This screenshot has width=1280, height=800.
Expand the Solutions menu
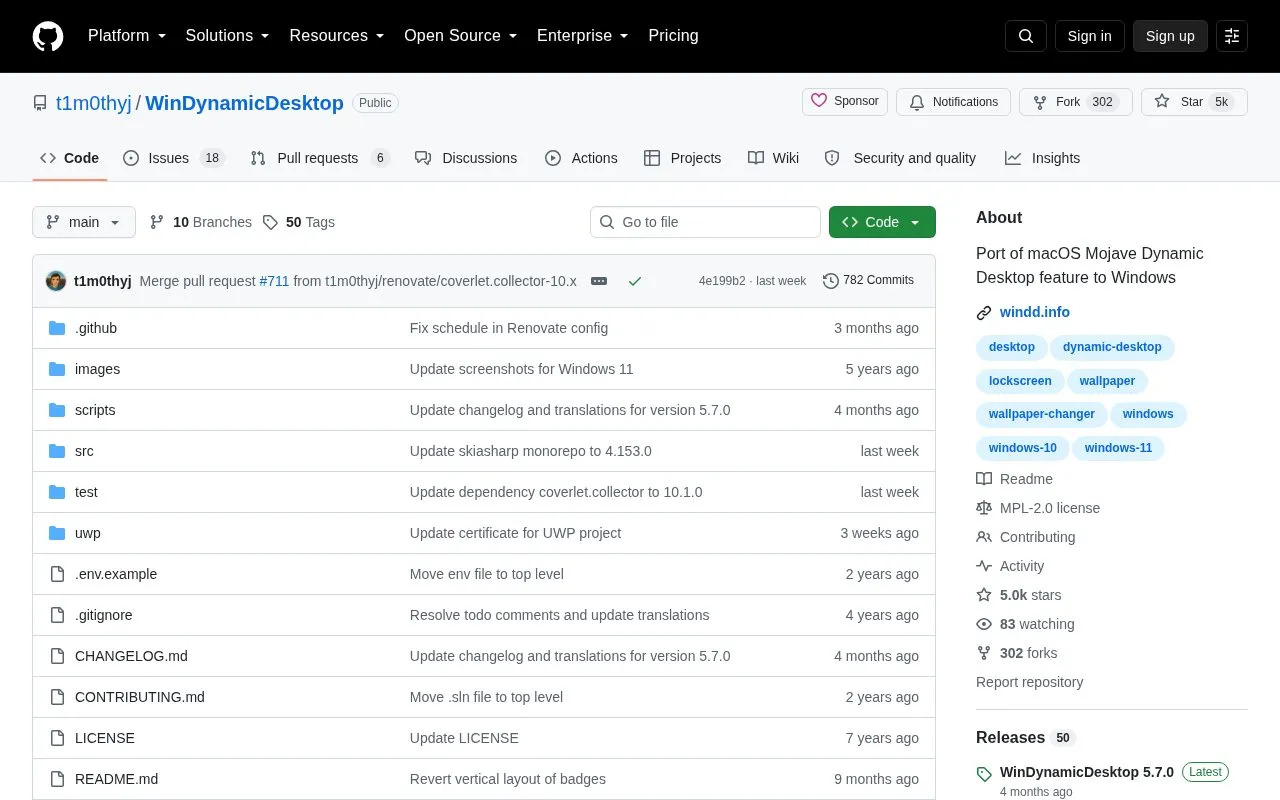[x=228, y=36]
